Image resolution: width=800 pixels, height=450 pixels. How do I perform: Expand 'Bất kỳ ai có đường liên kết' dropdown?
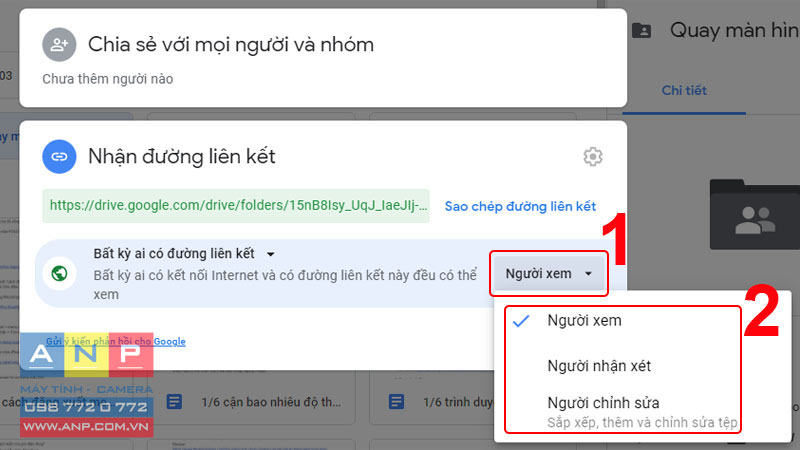(271, 254)
